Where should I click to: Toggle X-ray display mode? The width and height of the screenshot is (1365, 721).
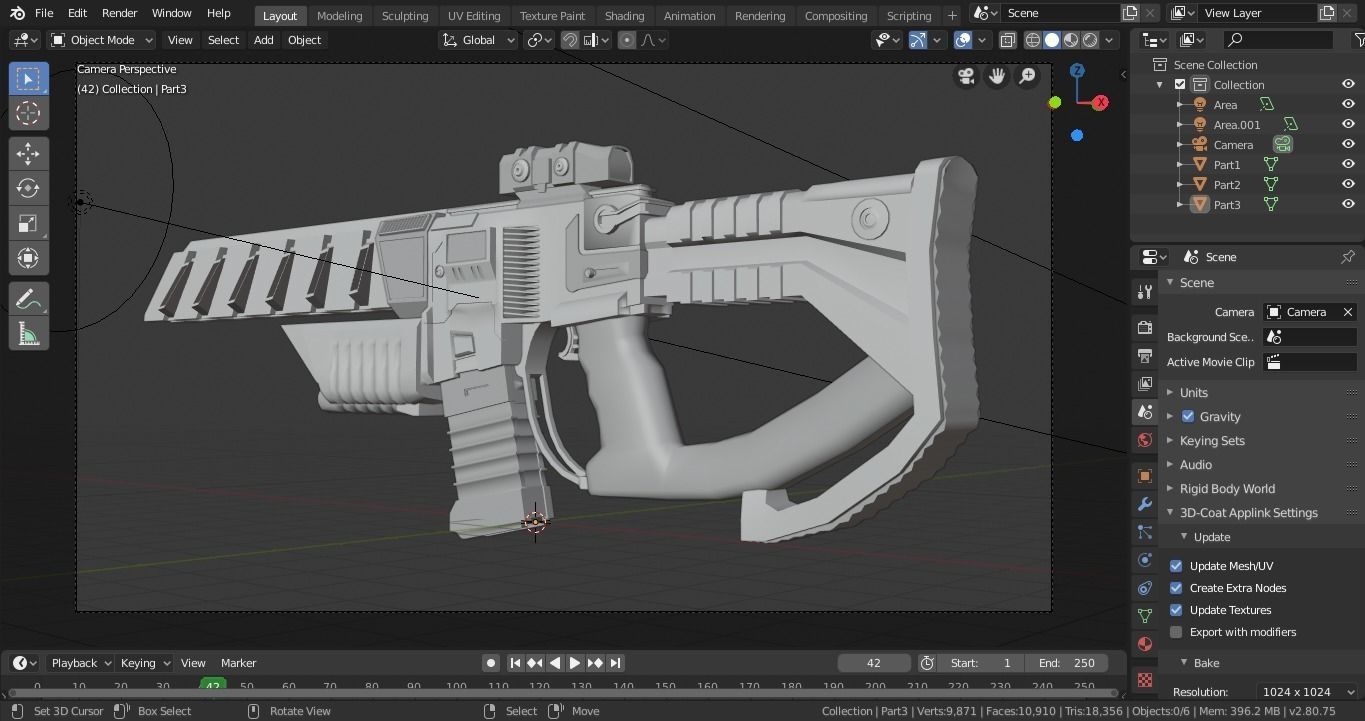tap(1007, 40)
